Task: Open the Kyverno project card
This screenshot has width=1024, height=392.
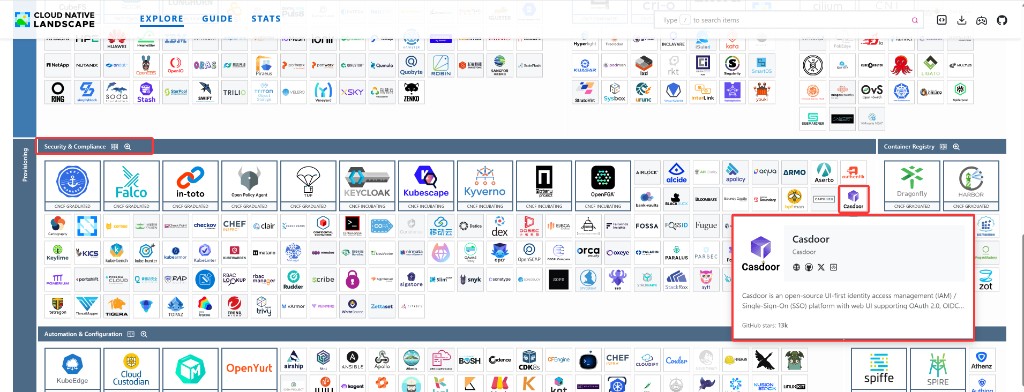Action: click(485, 186)
